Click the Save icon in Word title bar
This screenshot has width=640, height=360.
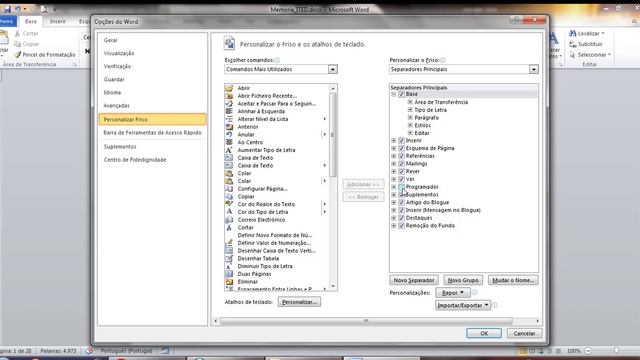point(8,9)
